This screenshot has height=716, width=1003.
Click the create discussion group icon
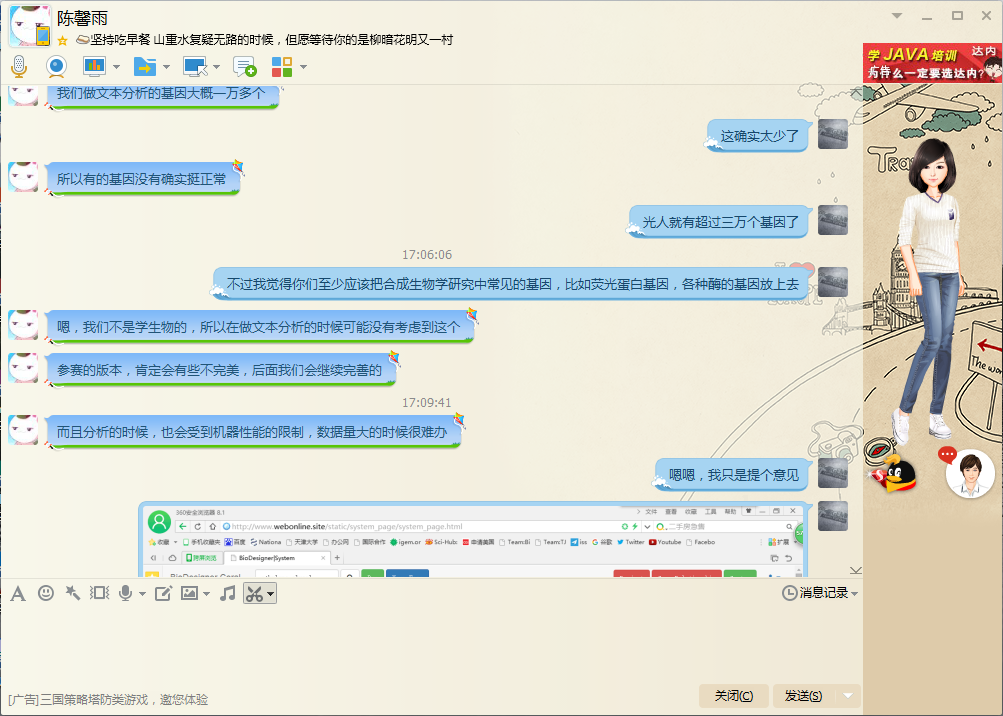(x=244, y=67)
